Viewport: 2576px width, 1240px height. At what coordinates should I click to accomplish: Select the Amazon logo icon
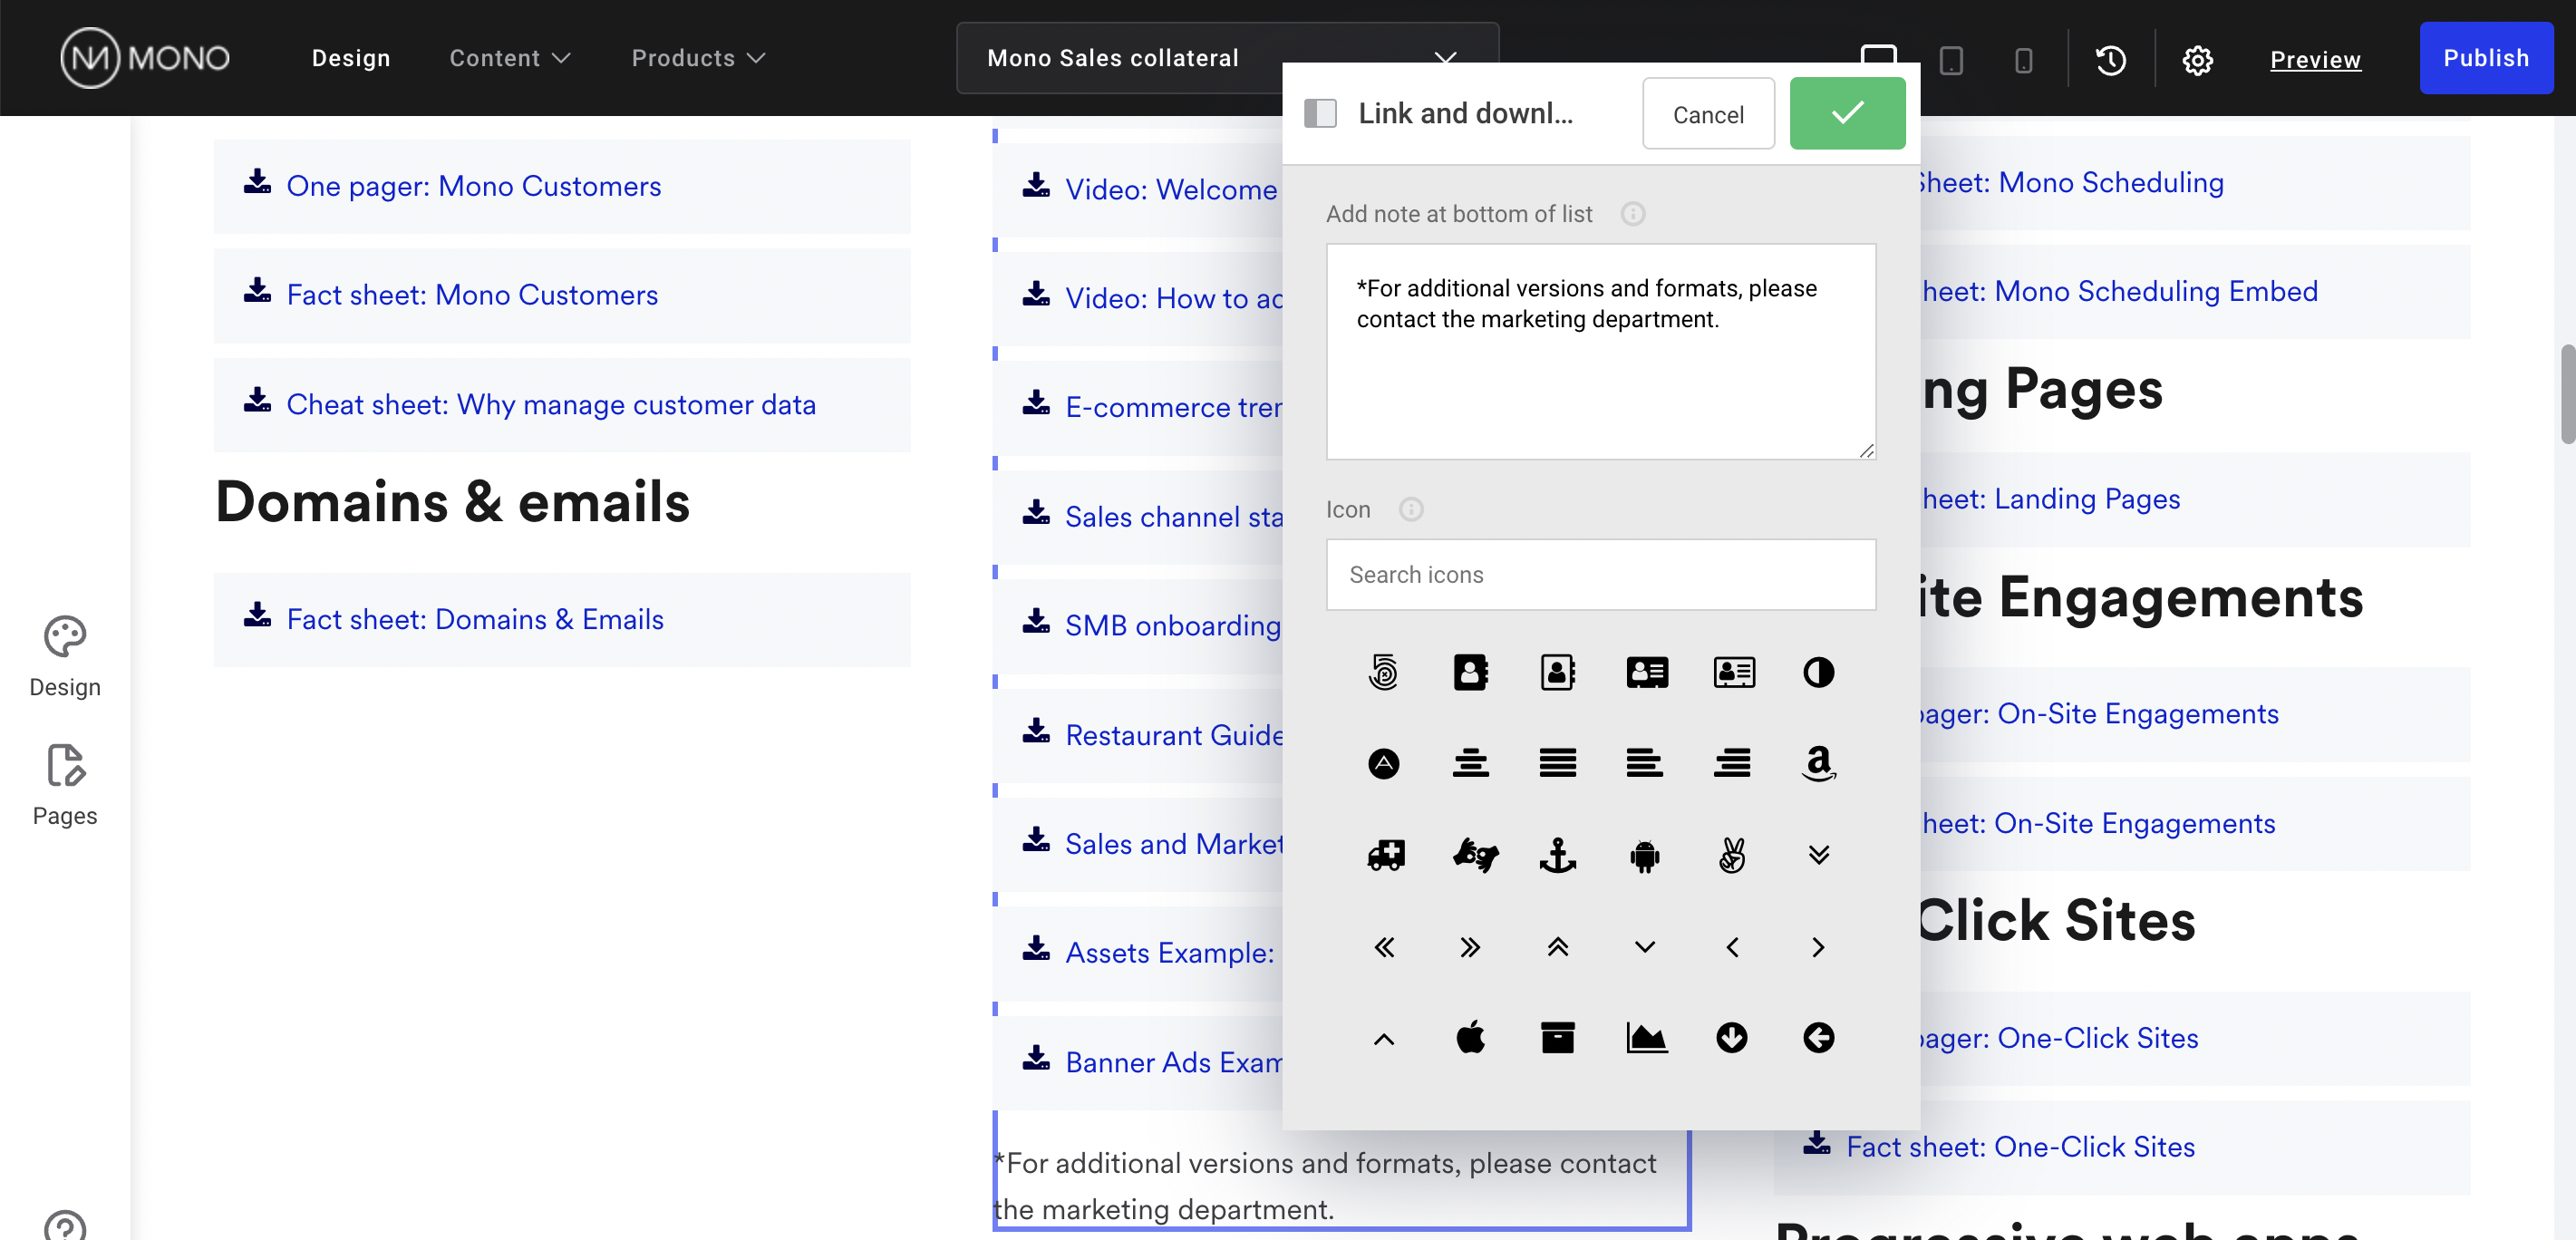coord(1818,764)
